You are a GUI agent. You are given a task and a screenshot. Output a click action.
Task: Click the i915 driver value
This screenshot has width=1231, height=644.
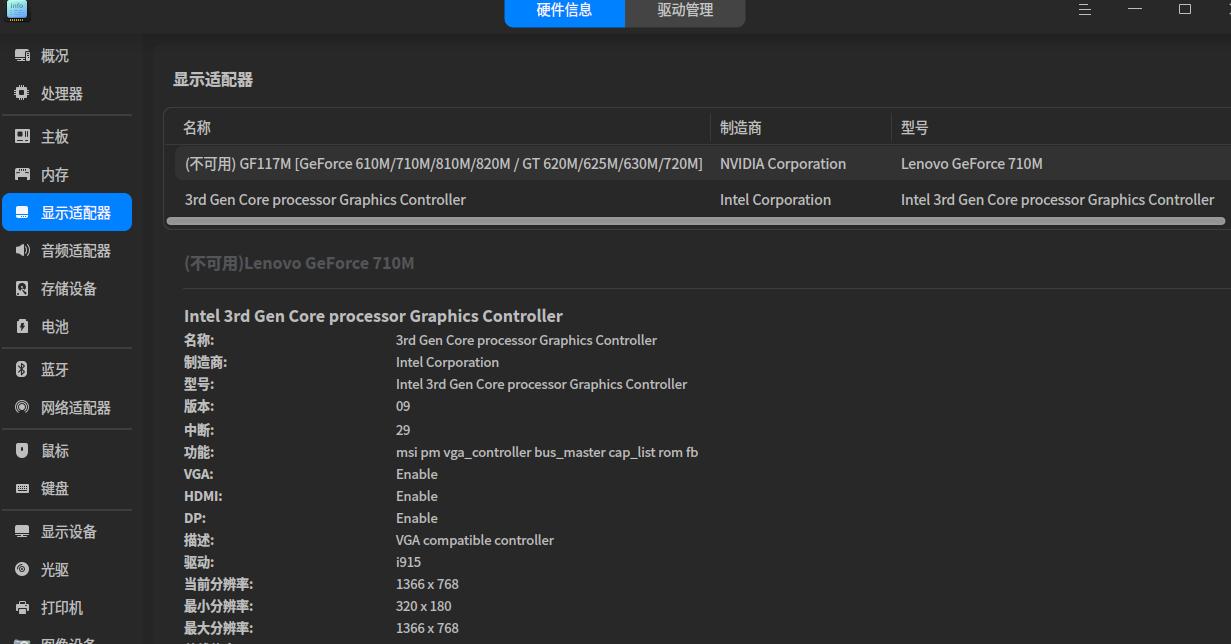click(408, 562)
